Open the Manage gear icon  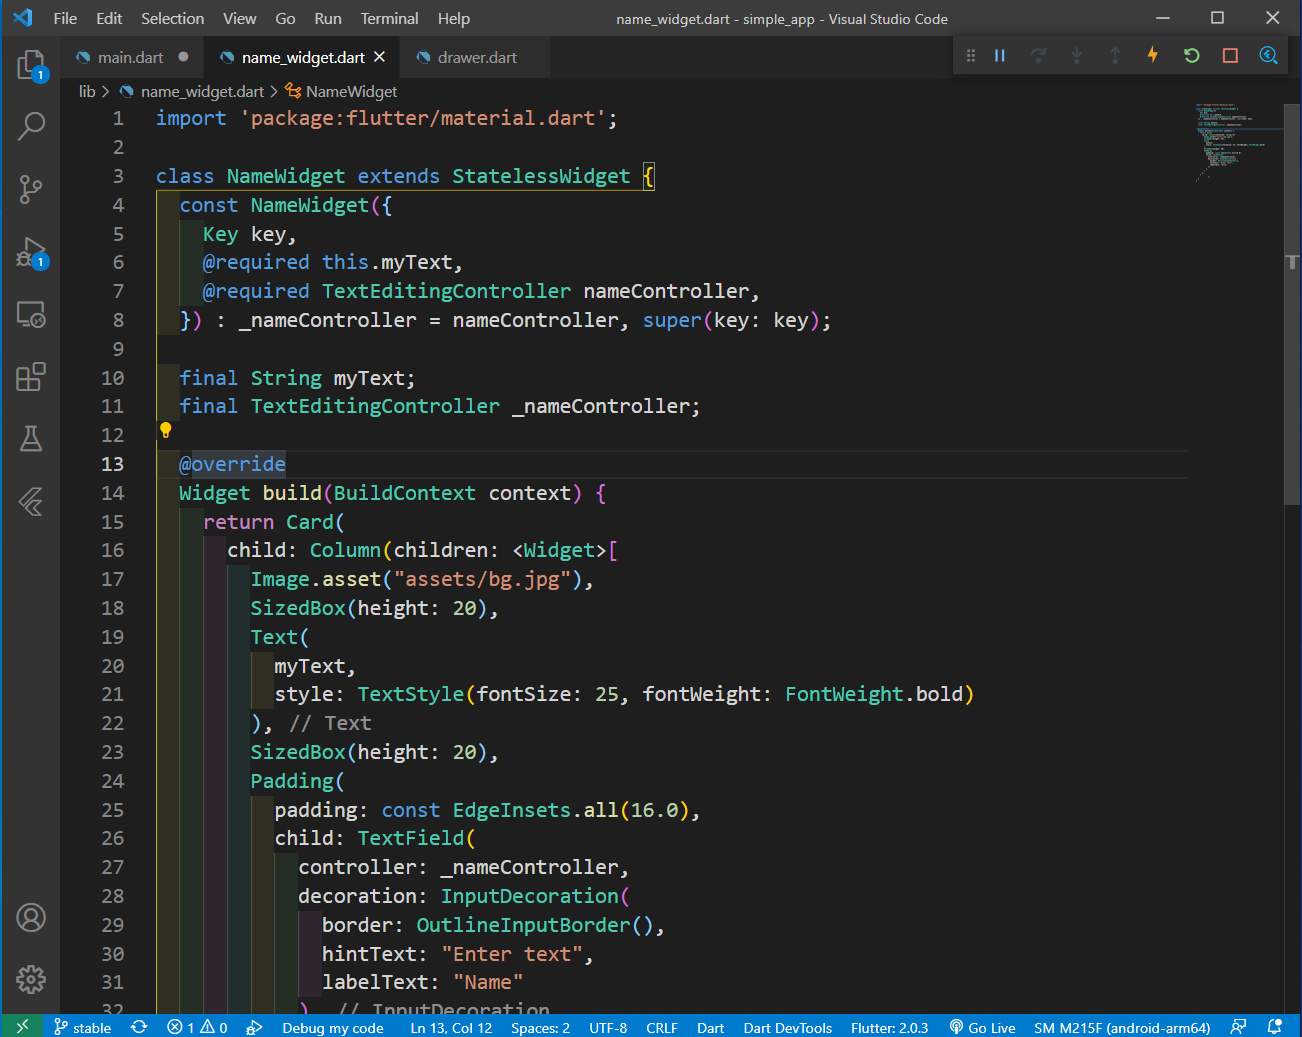(31, 979)
